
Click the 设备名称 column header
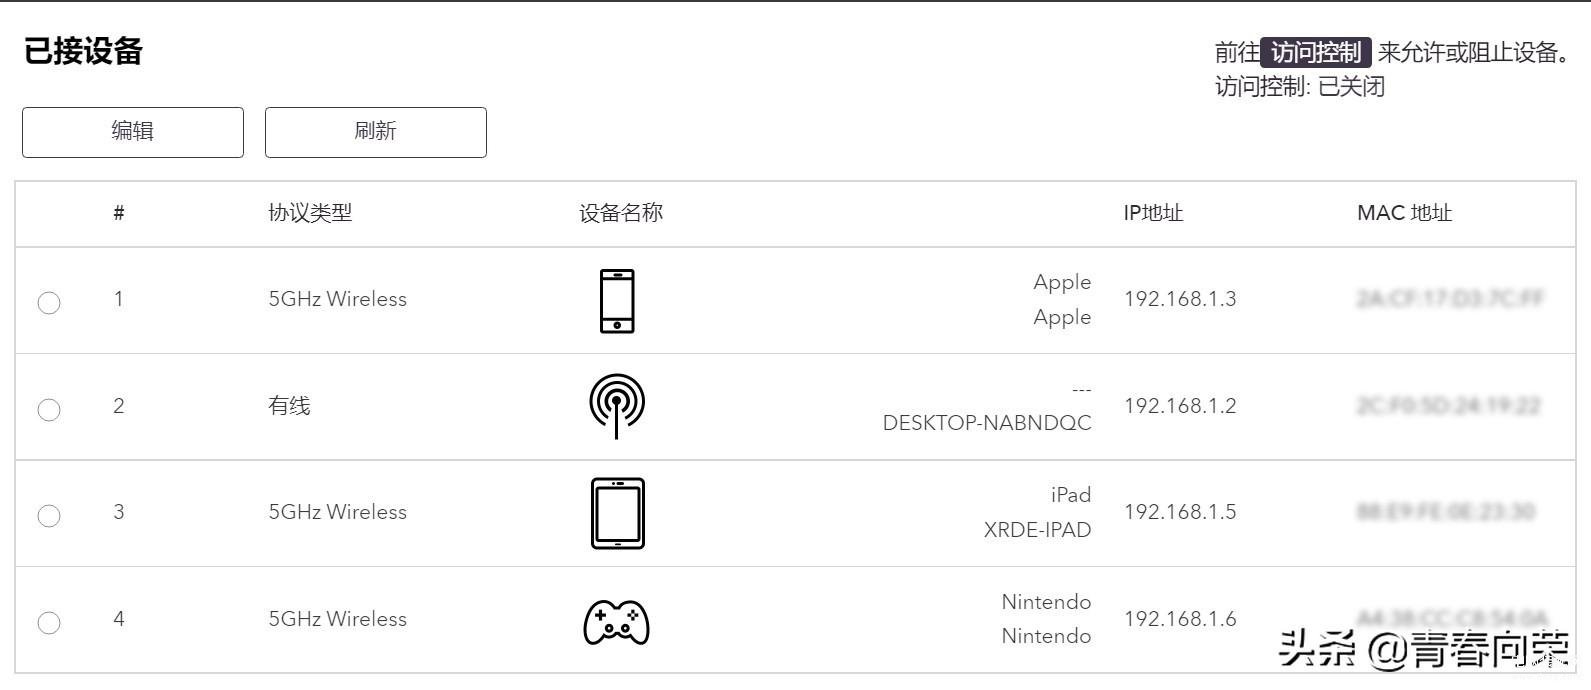[621, 213]
